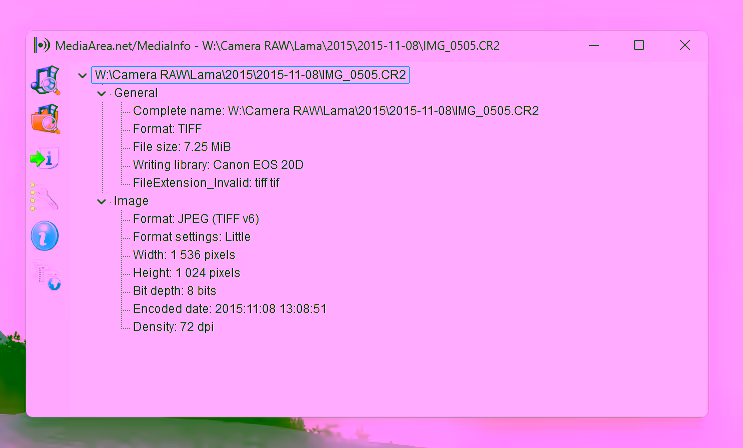Click the Open Folder icon in sidebar
Viewport: 743px width, 448px height.
pos(45,119)
